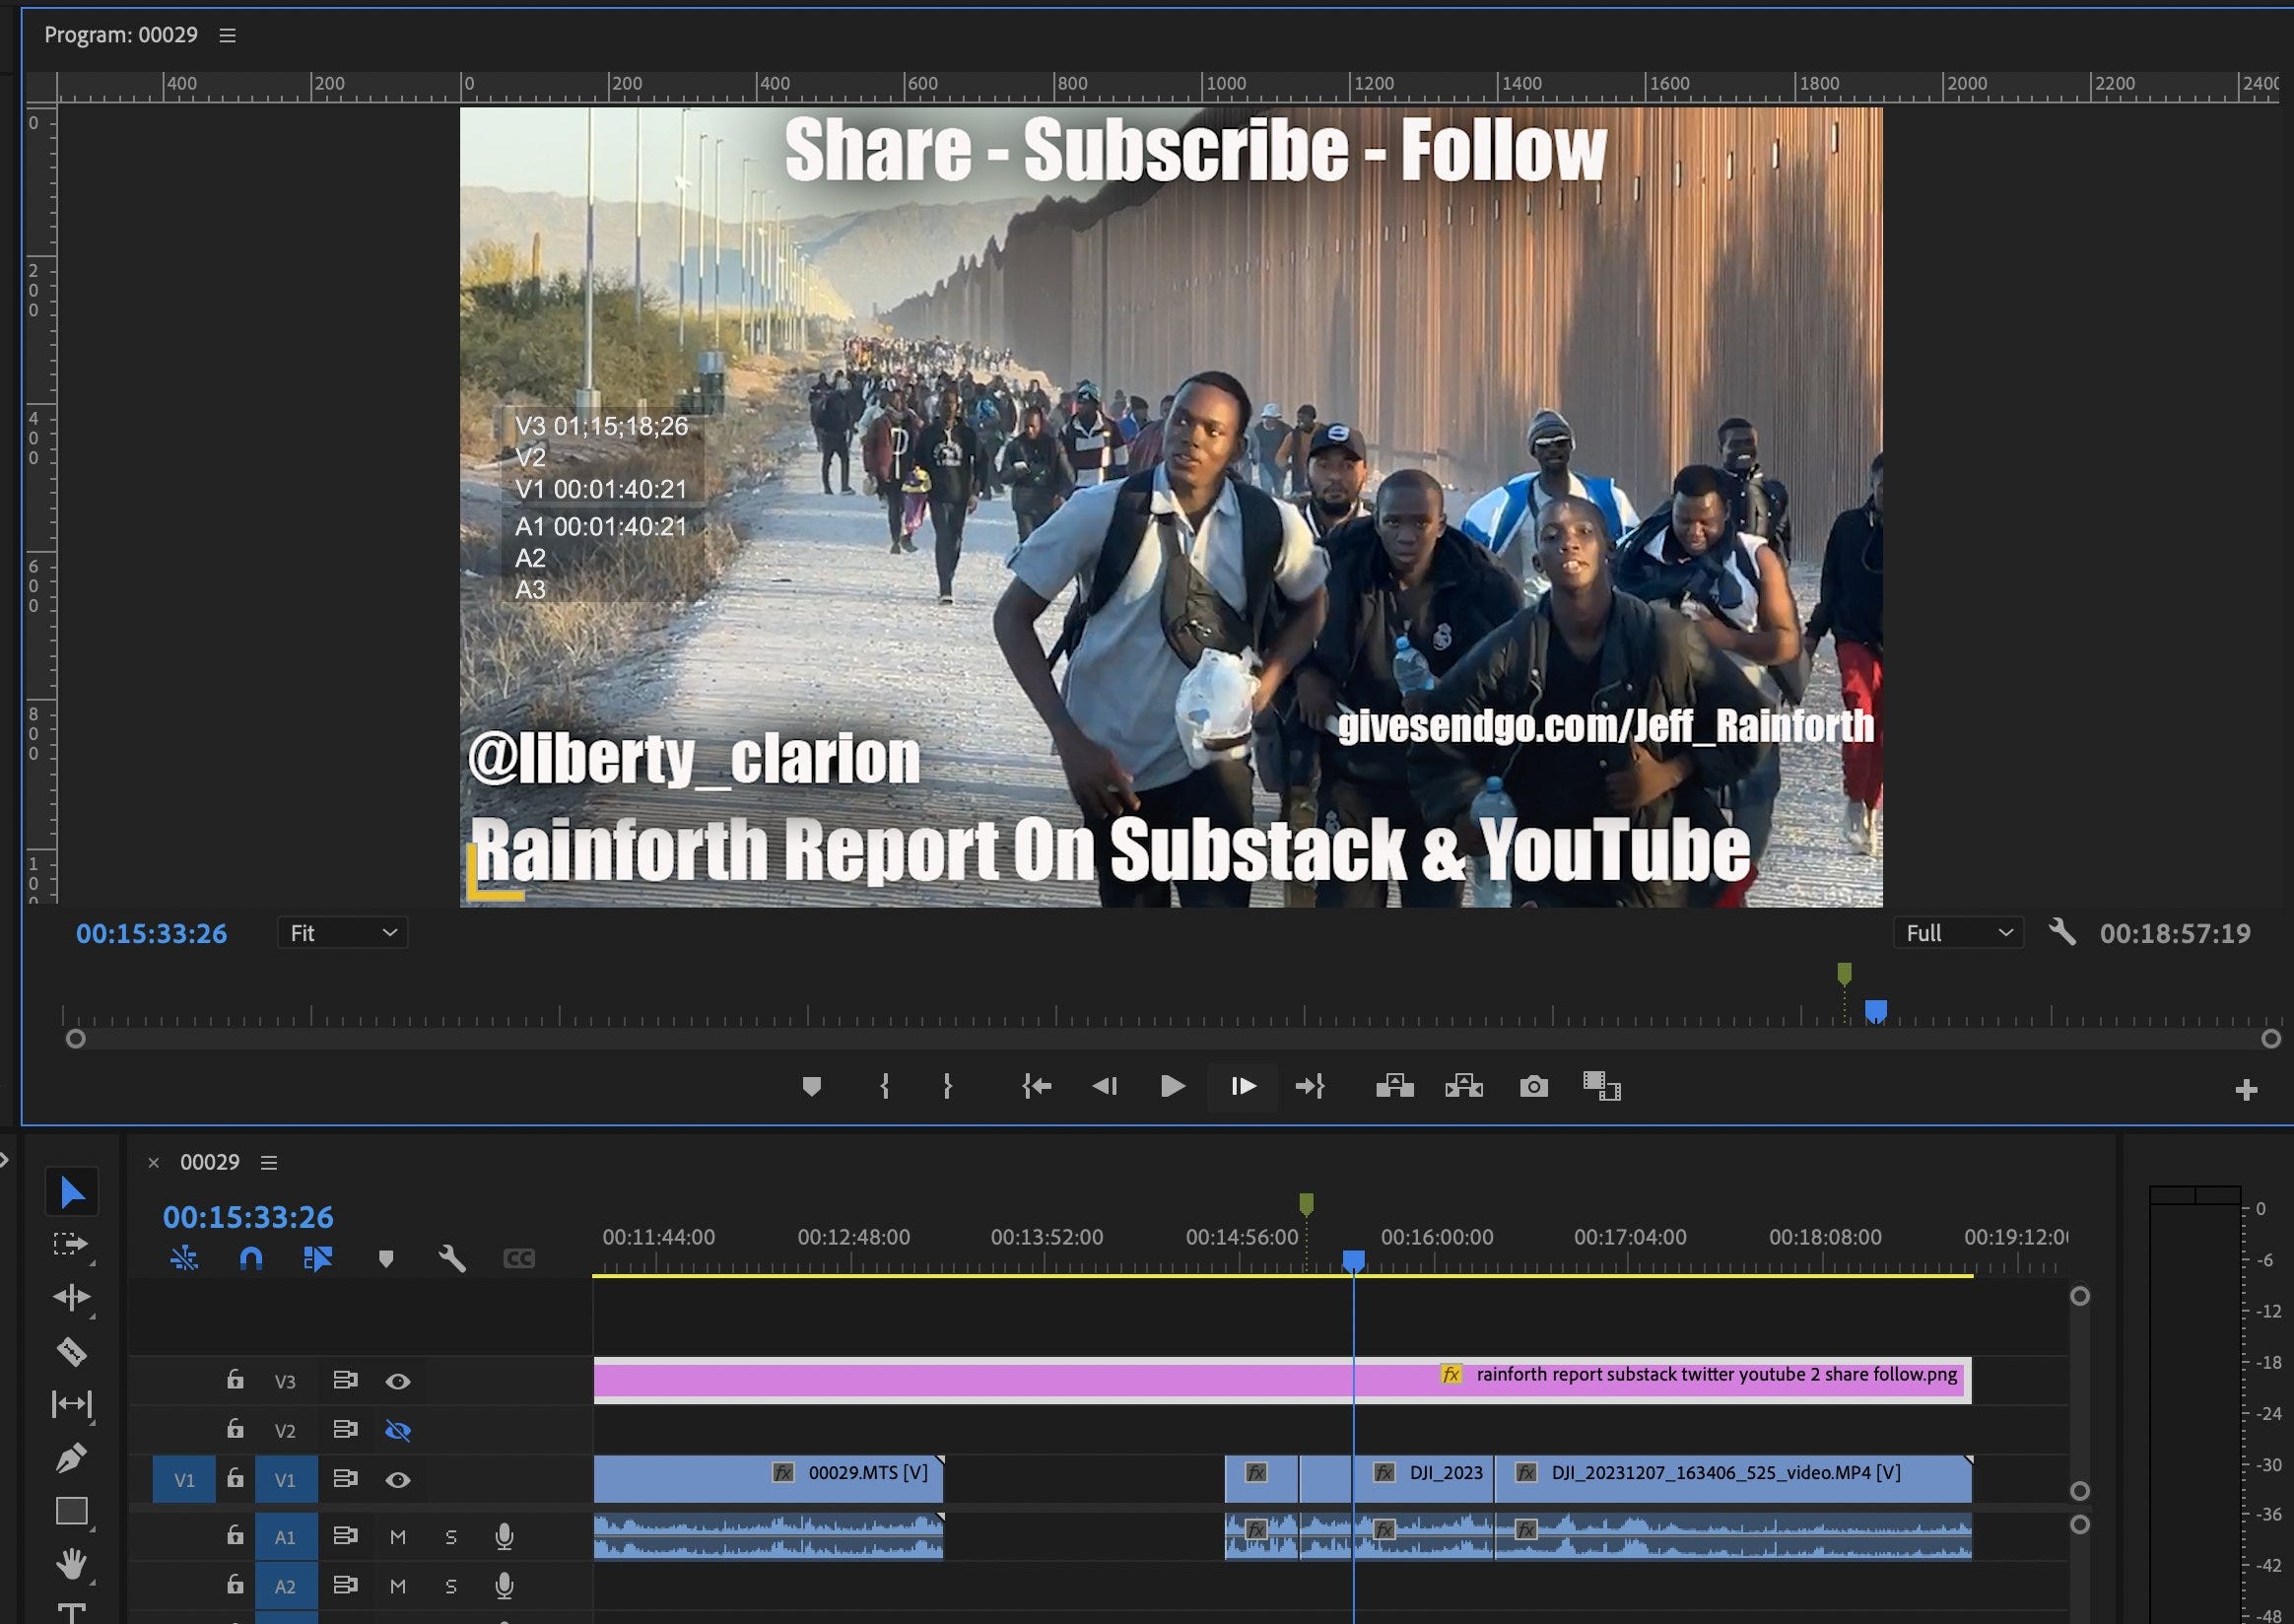Add marker in timeline panel
The width and height of the screenshot is (2294, 1624).
(x=386, y=1258)
